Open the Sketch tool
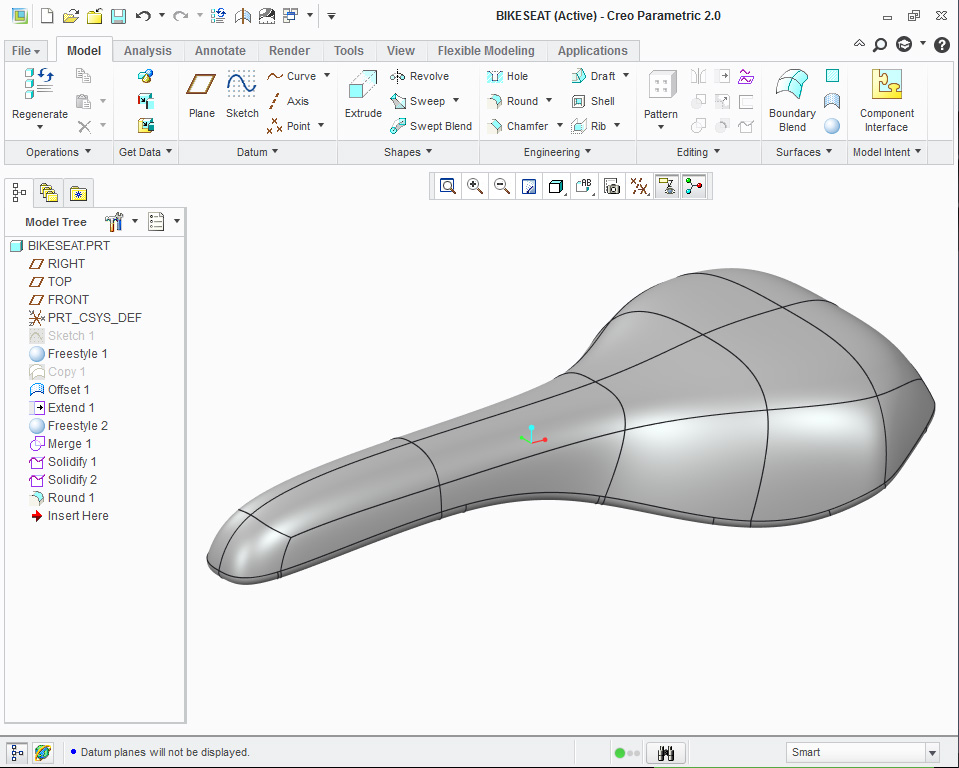Image resolution: width=959 pixels, height=768 pixels. coord(242,95)
